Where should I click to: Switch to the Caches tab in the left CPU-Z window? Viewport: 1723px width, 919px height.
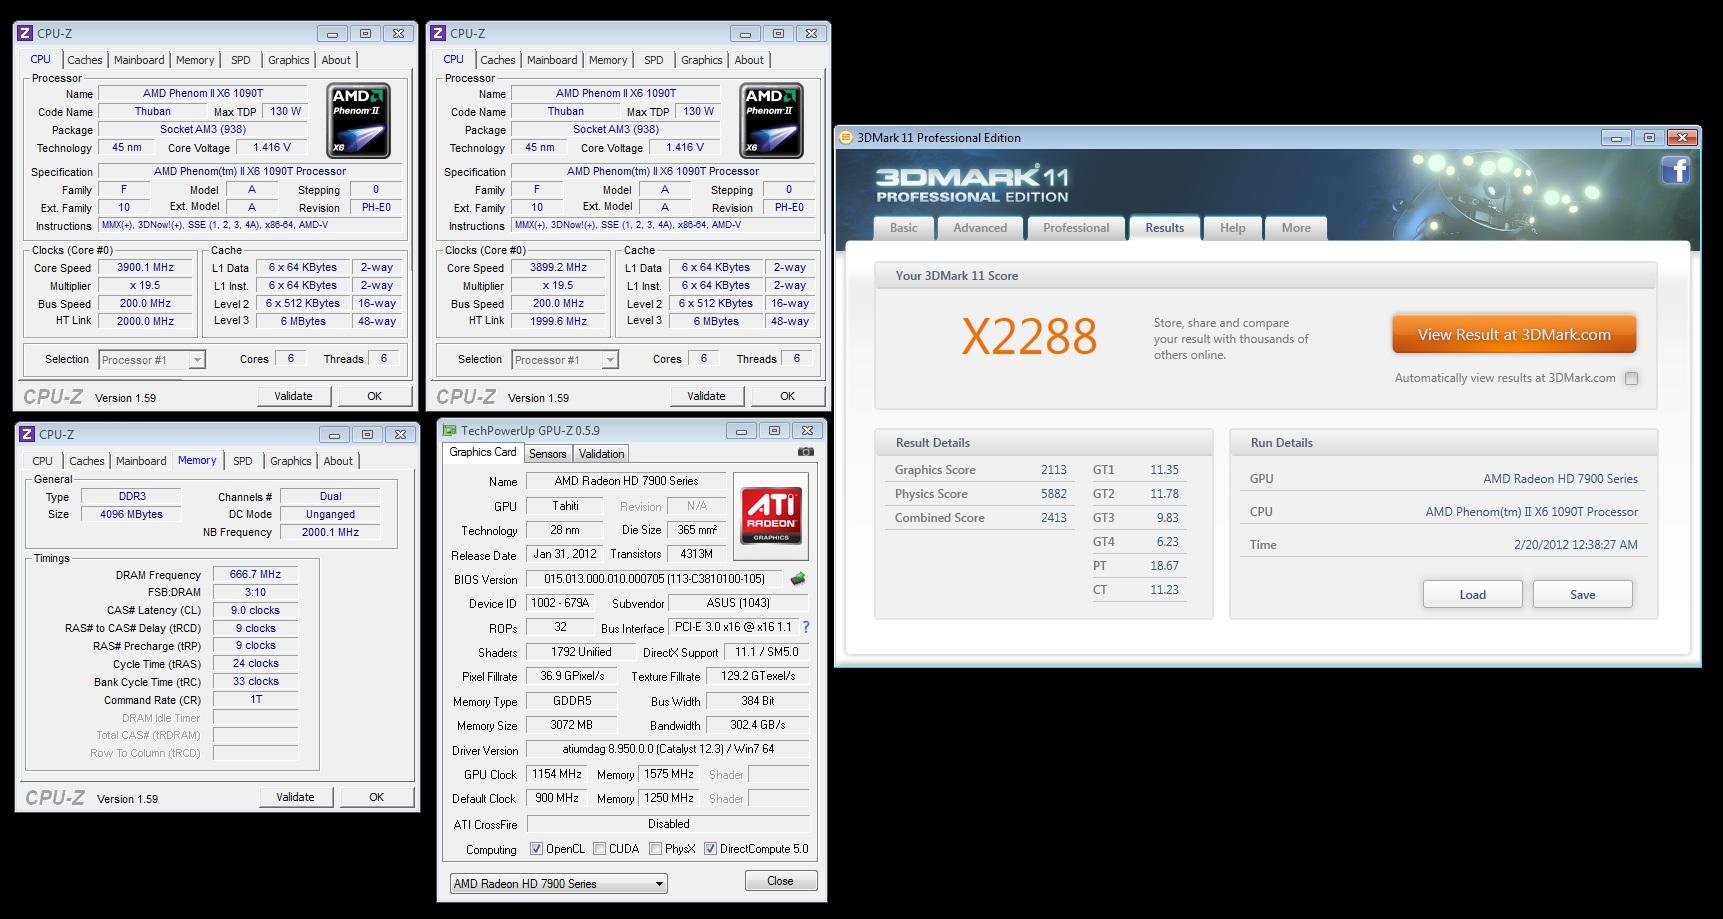(x=85, y=60)
